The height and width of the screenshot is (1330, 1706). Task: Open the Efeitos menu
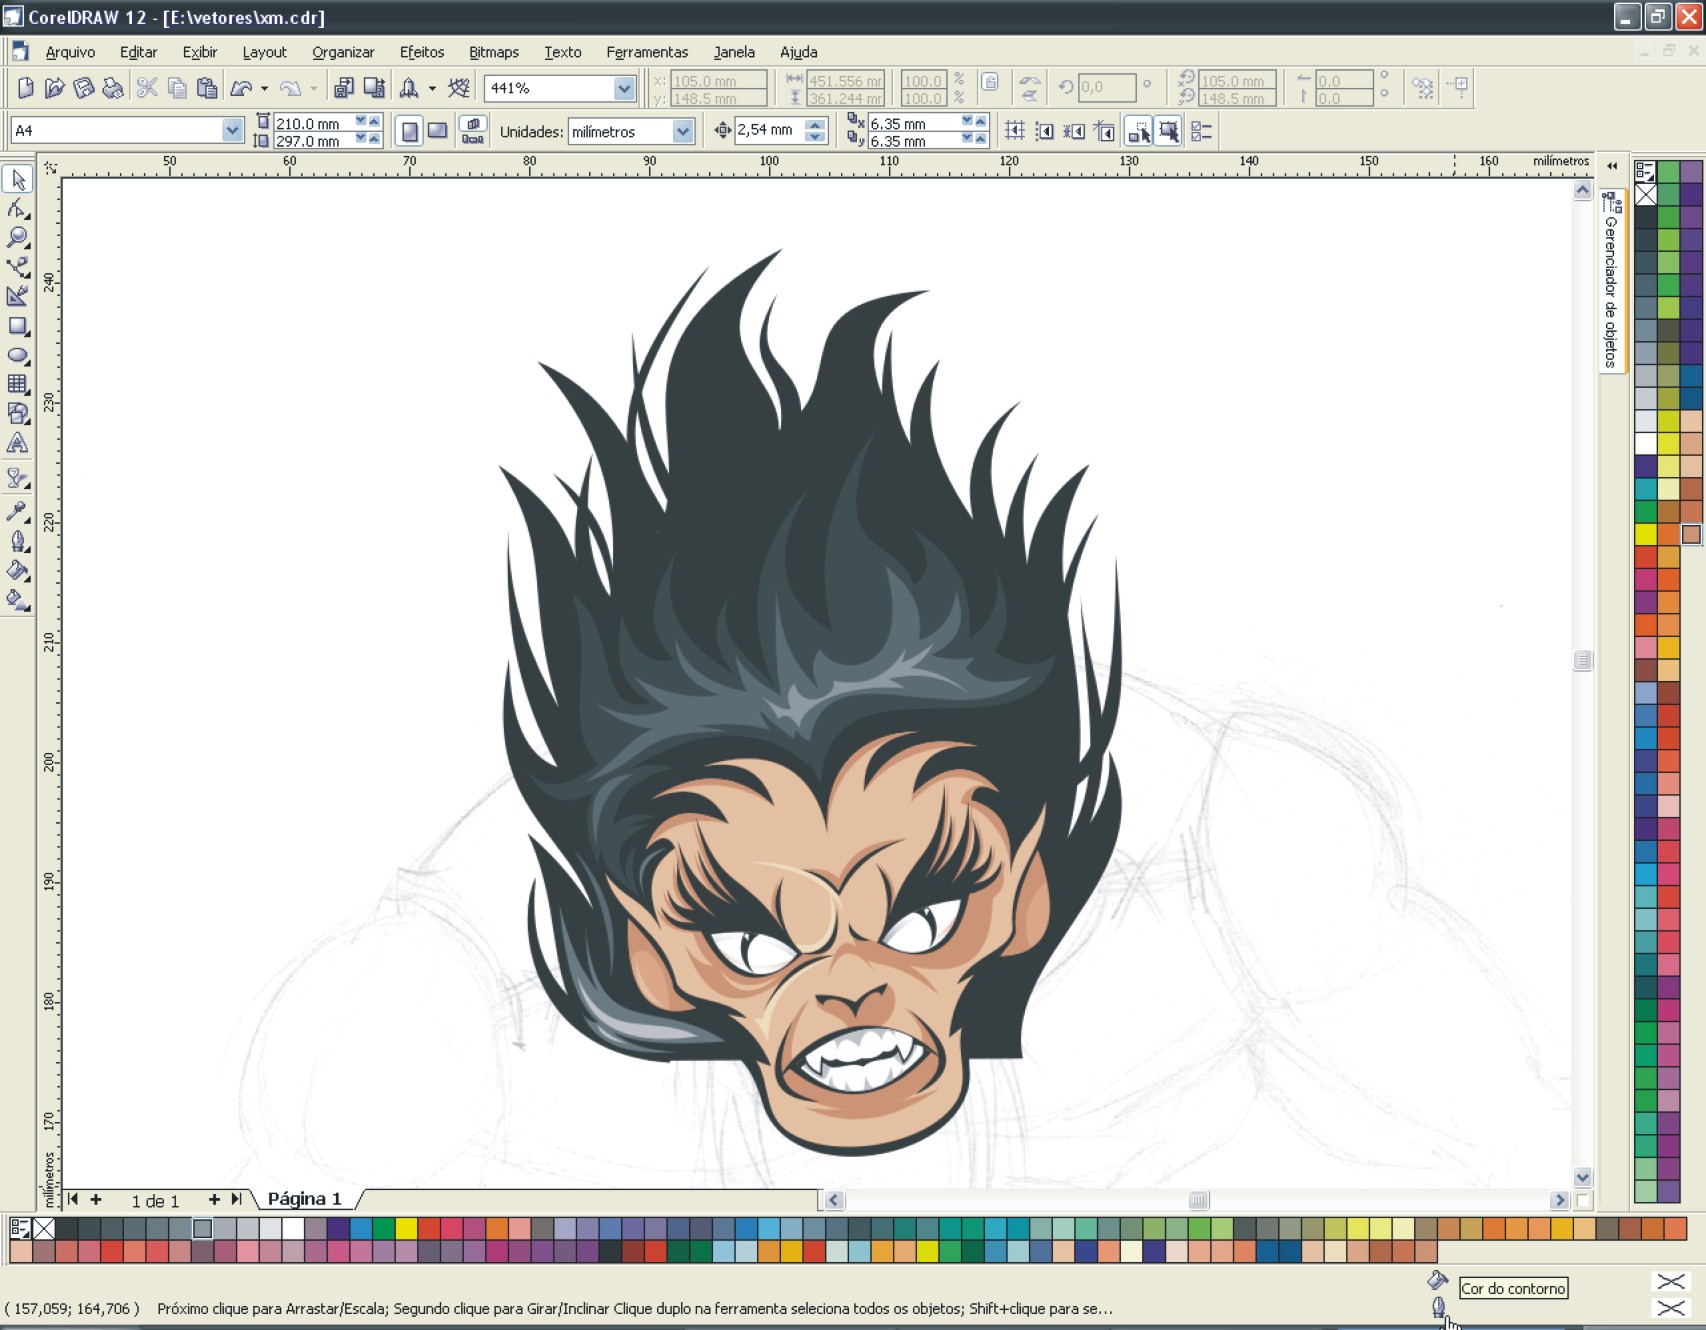click(421, 52)
